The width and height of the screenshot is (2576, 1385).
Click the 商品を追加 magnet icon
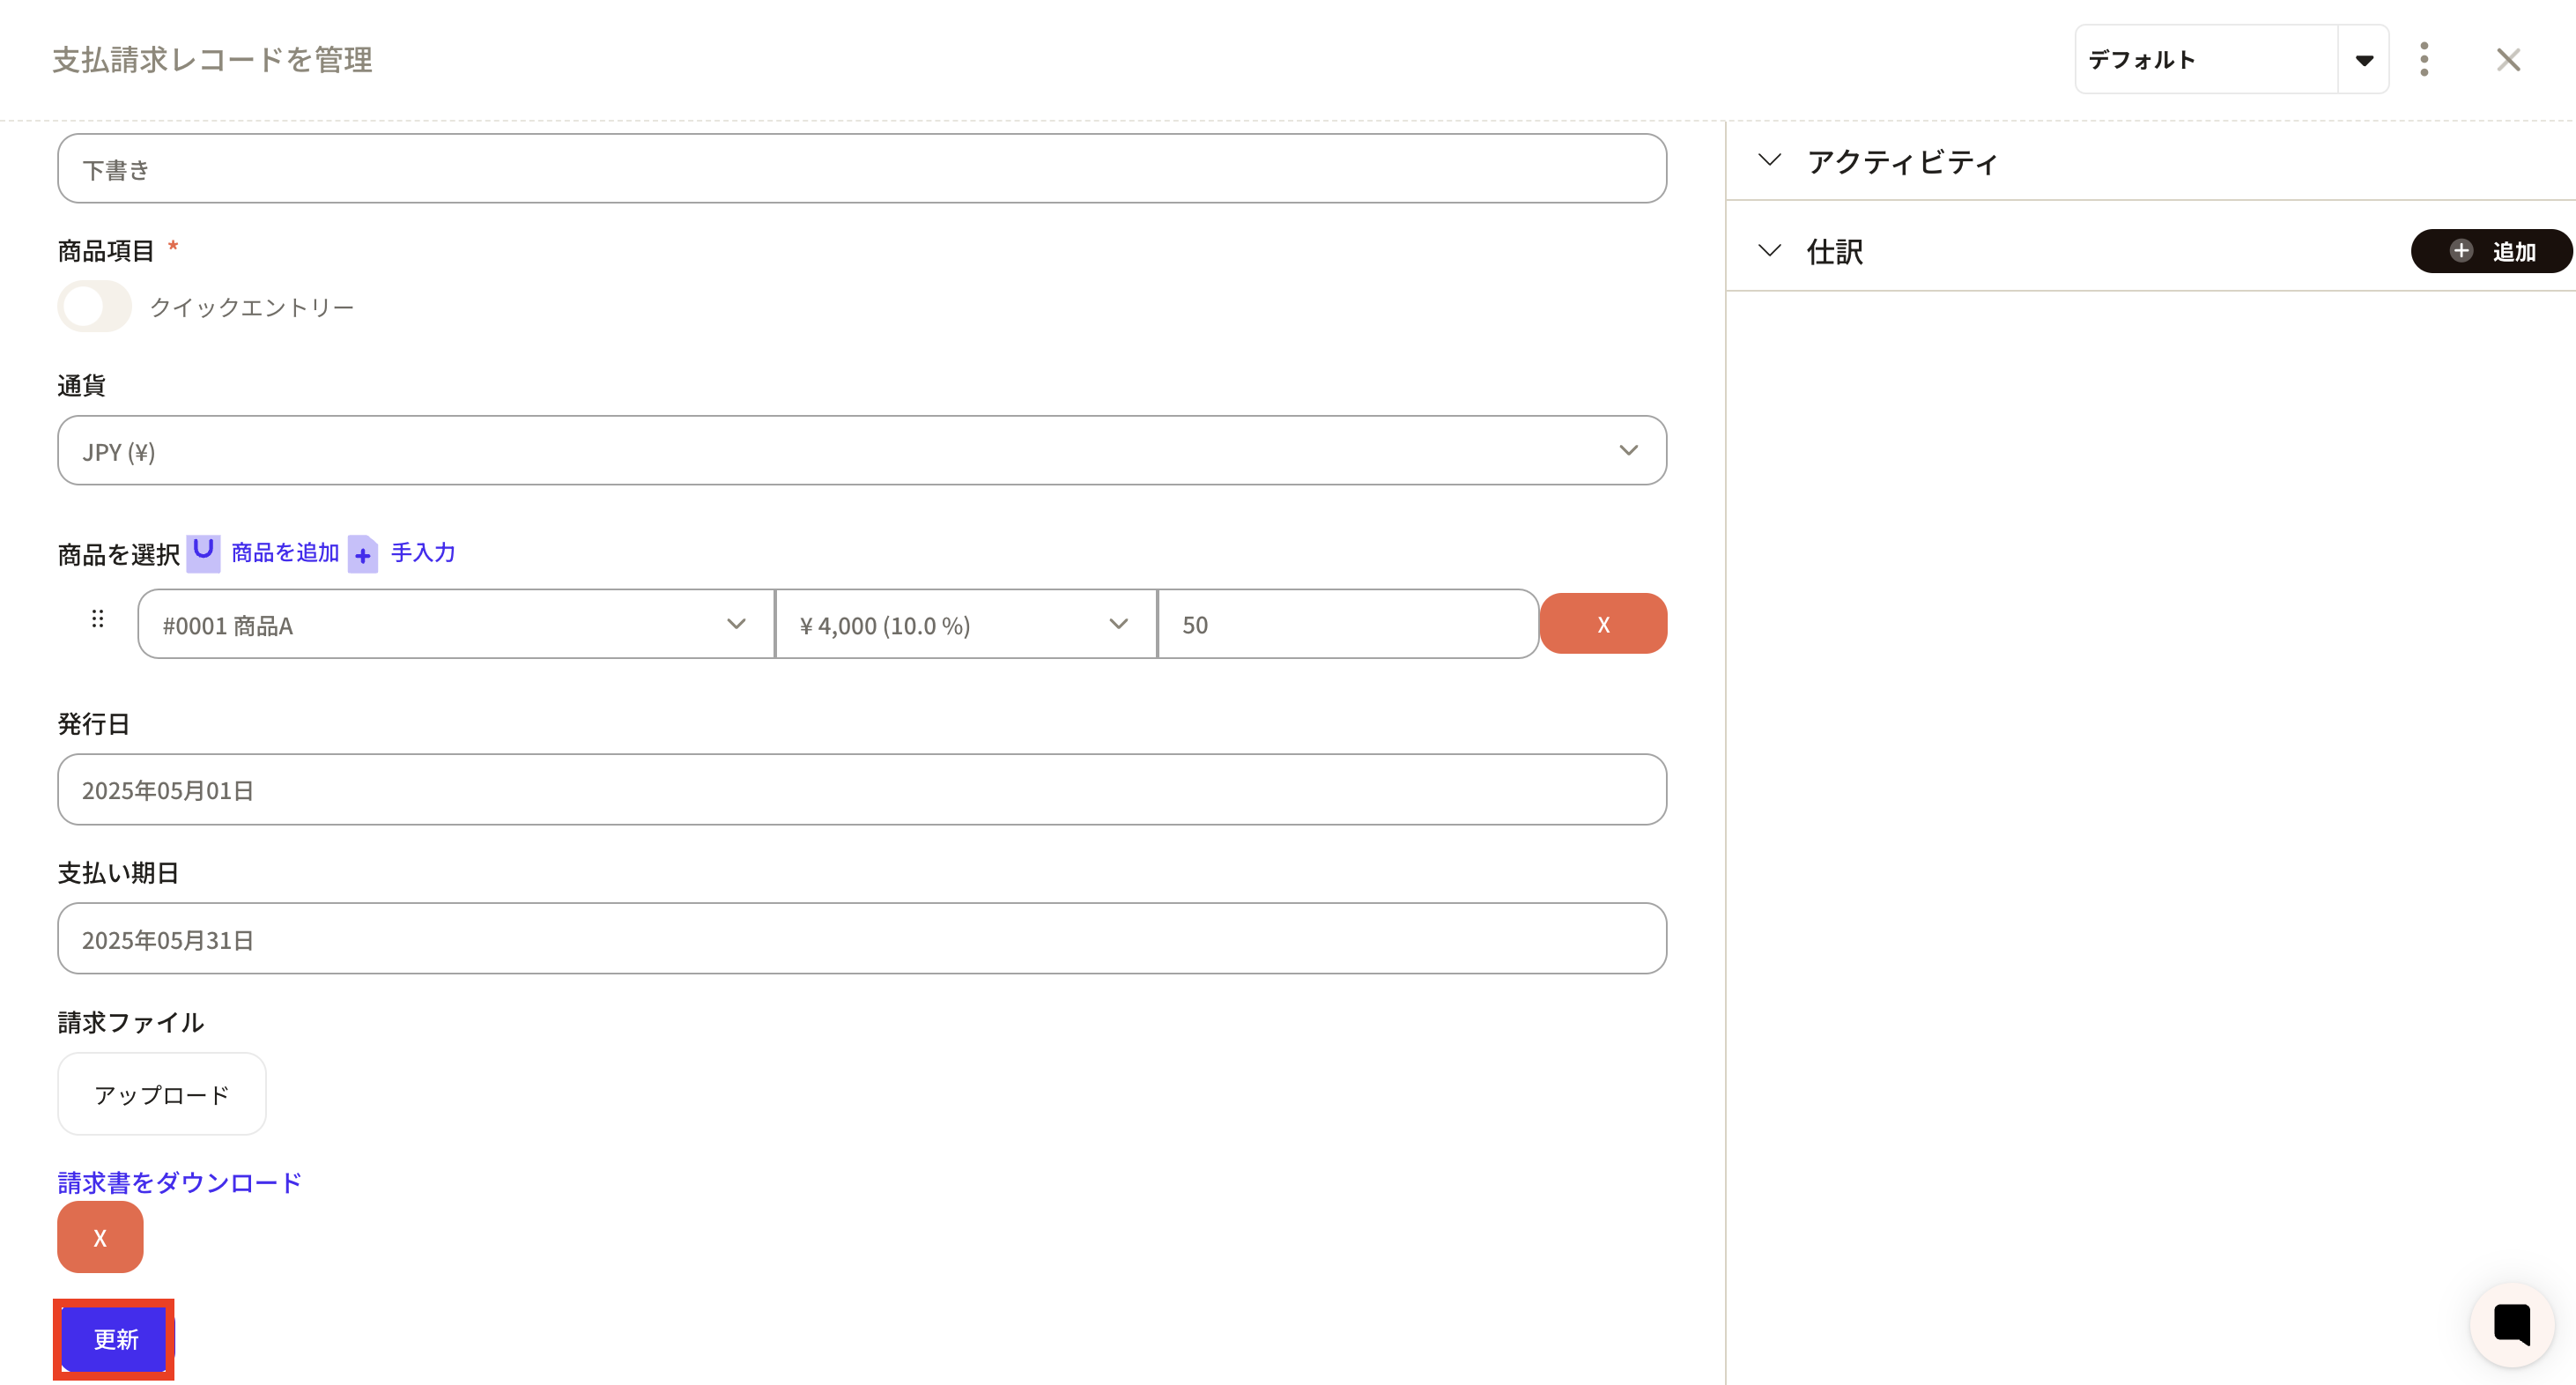[x=203, y=552]
